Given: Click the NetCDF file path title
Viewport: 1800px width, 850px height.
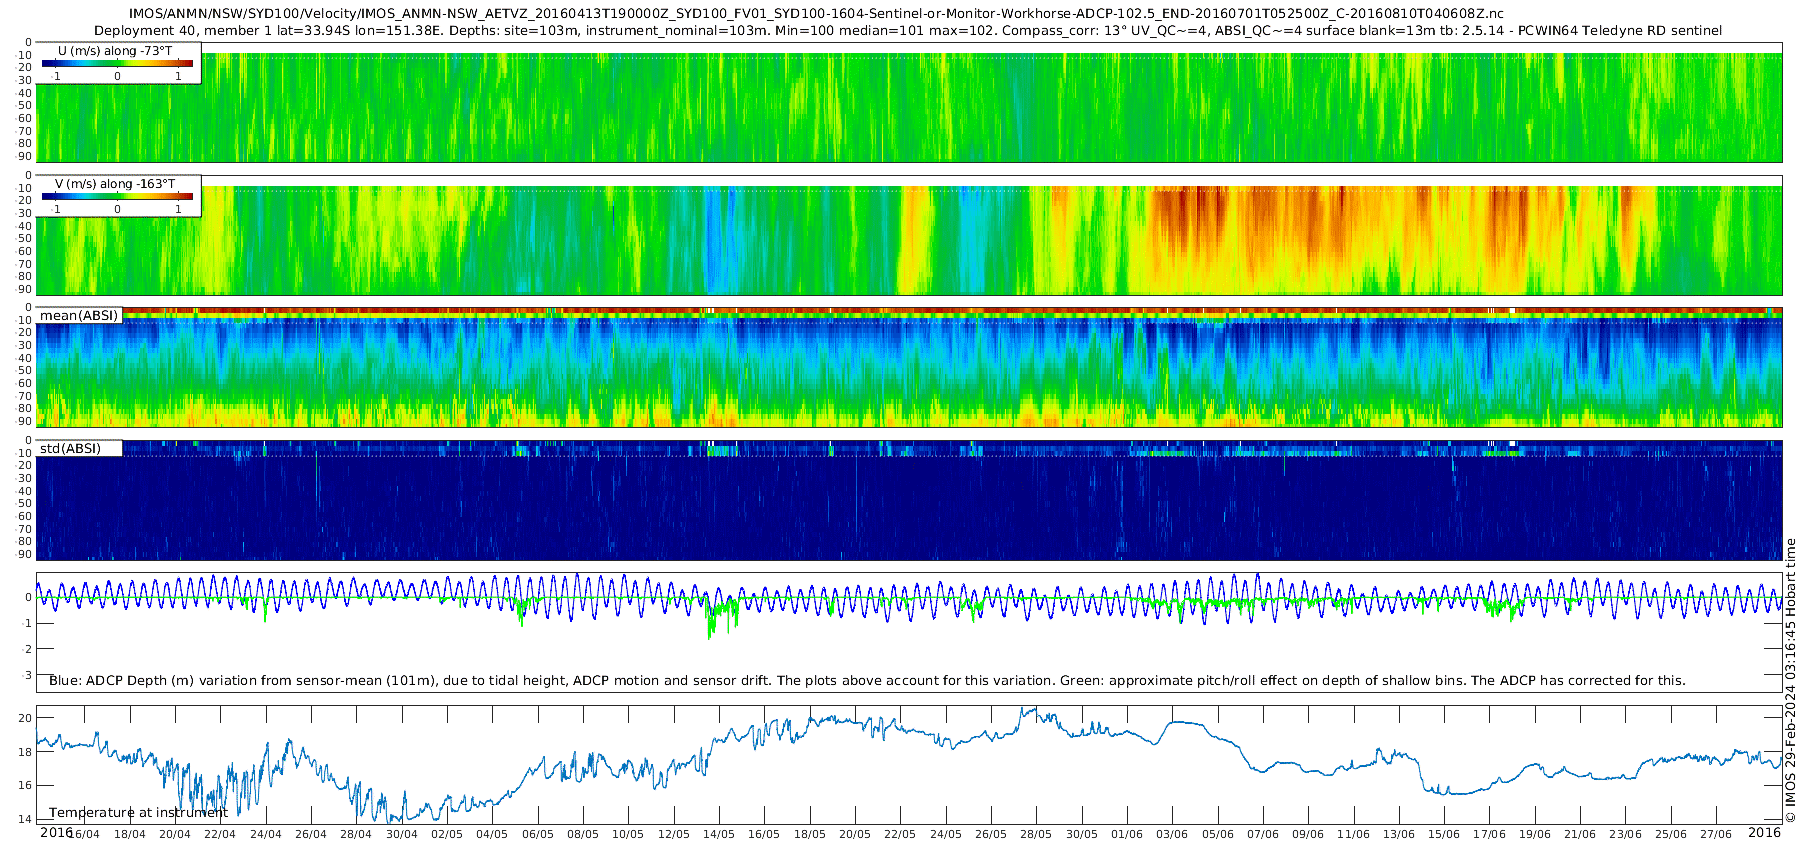Looking at the screenshot, I should click(x=816, y=13).
